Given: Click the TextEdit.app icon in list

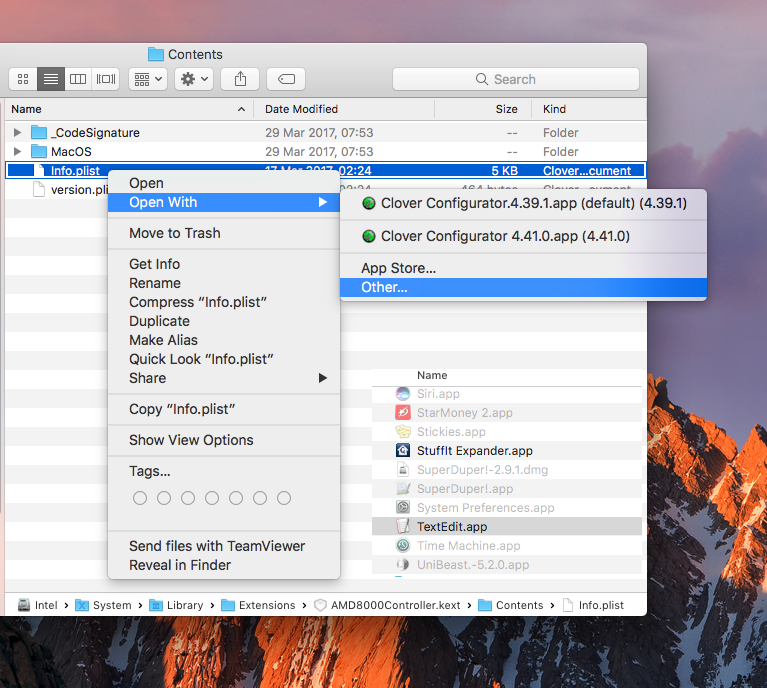Looking at the screenshot, I should (403, 527).
